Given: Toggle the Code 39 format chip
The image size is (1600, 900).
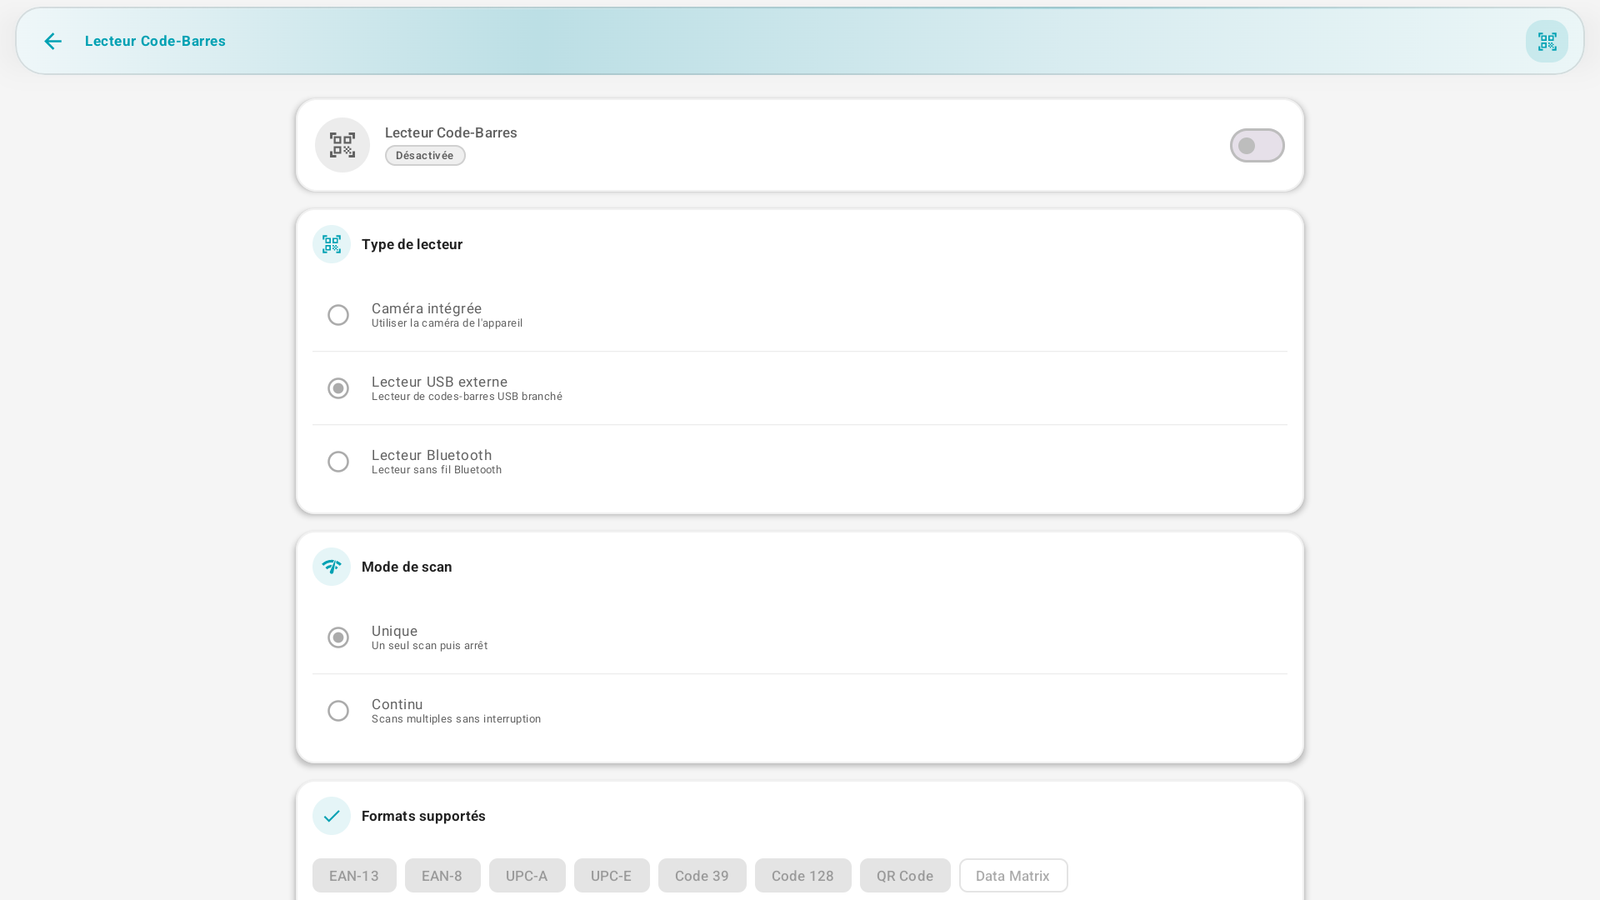Looking at the screenshot, I should [702, 875].
